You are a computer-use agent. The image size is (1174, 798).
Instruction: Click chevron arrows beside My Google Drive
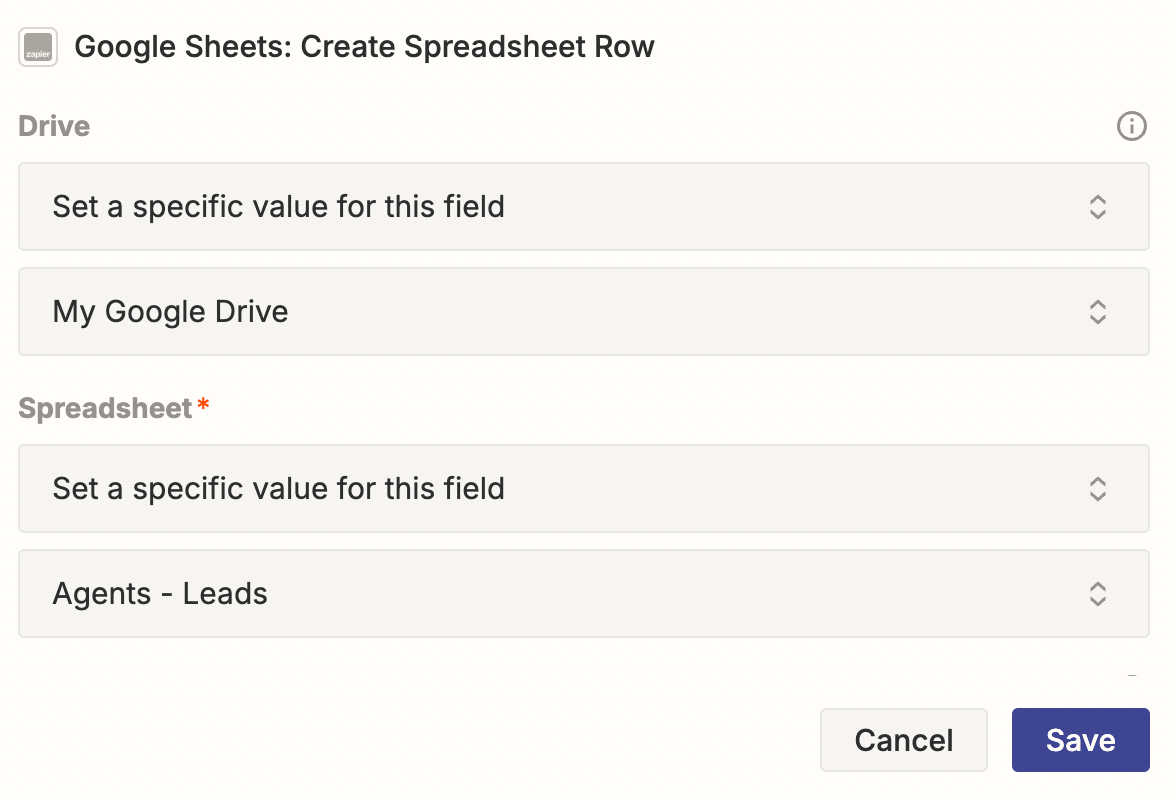point(1097,312)
